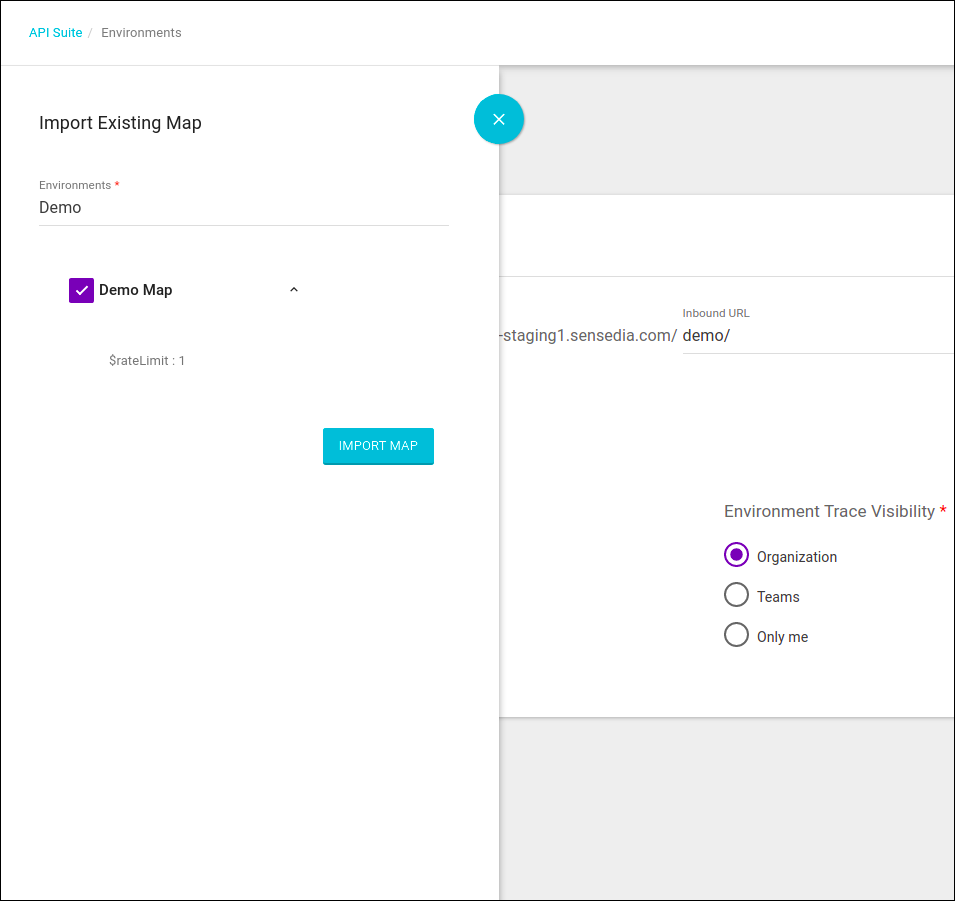Image resolution: width=955 pixels, height=901 pixels.
Task: Click the Organization option label text
Action: pos(796,557)
